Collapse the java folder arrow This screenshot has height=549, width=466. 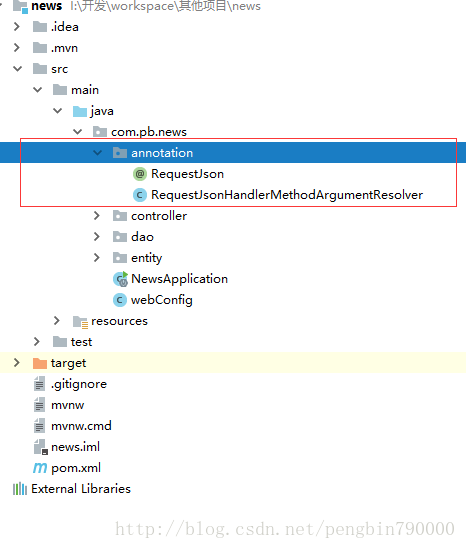point(57,111)
